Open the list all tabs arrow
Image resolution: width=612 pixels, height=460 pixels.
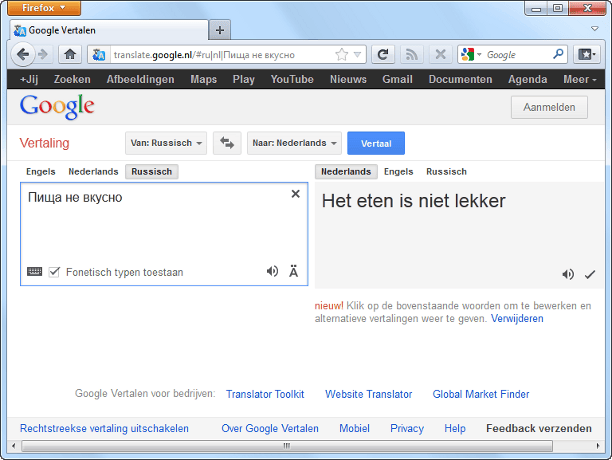point(594,28)
